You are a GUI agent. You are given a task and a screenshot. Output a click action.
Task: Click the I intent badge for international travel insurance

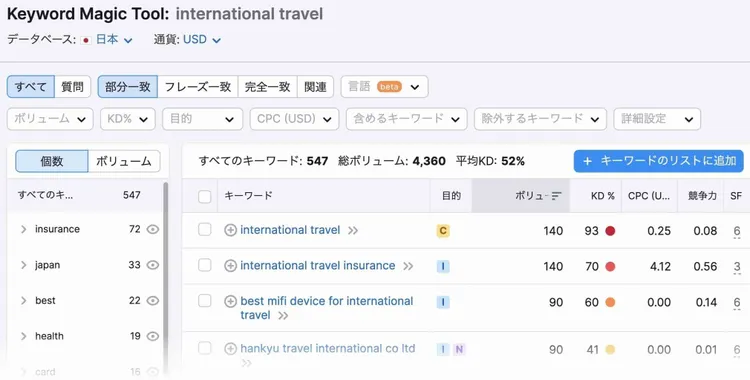[x=443, y=267]
